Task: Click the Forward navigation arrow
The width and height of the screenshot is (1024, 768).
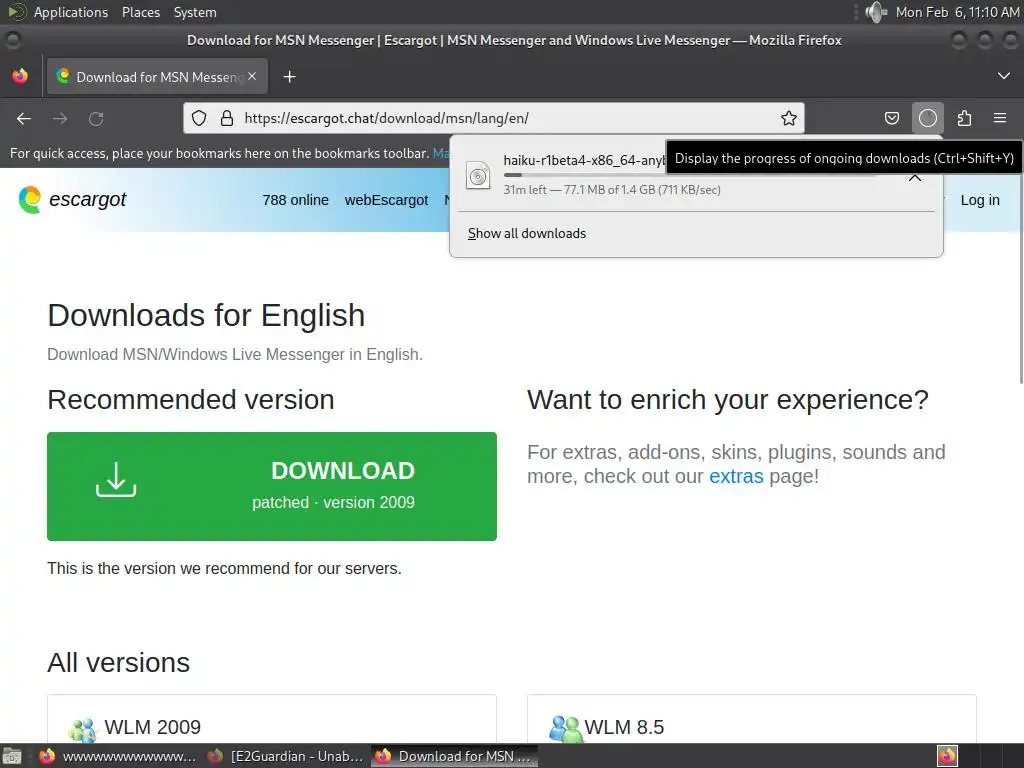Action: (60, 118)
